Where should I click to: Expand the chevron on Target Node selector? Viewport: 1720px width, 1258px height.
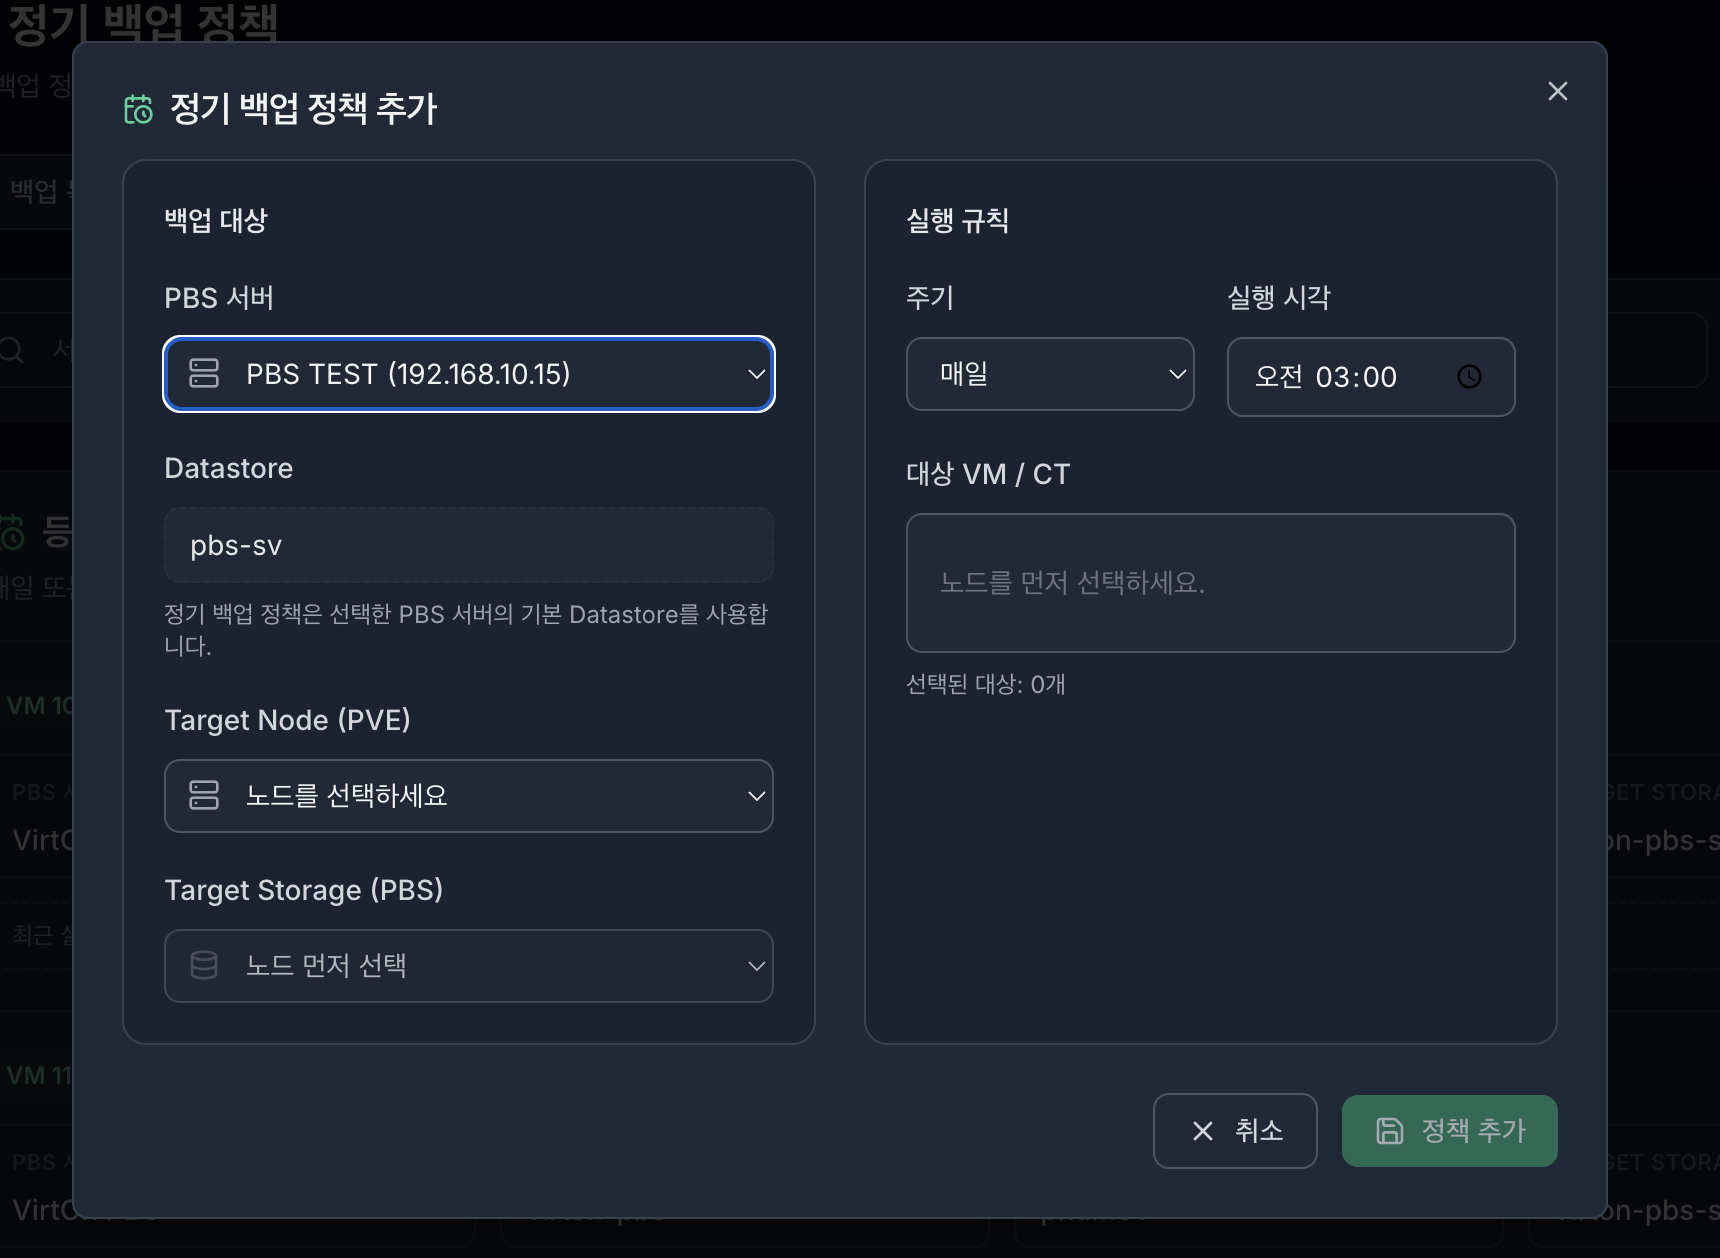click(756, 796)
